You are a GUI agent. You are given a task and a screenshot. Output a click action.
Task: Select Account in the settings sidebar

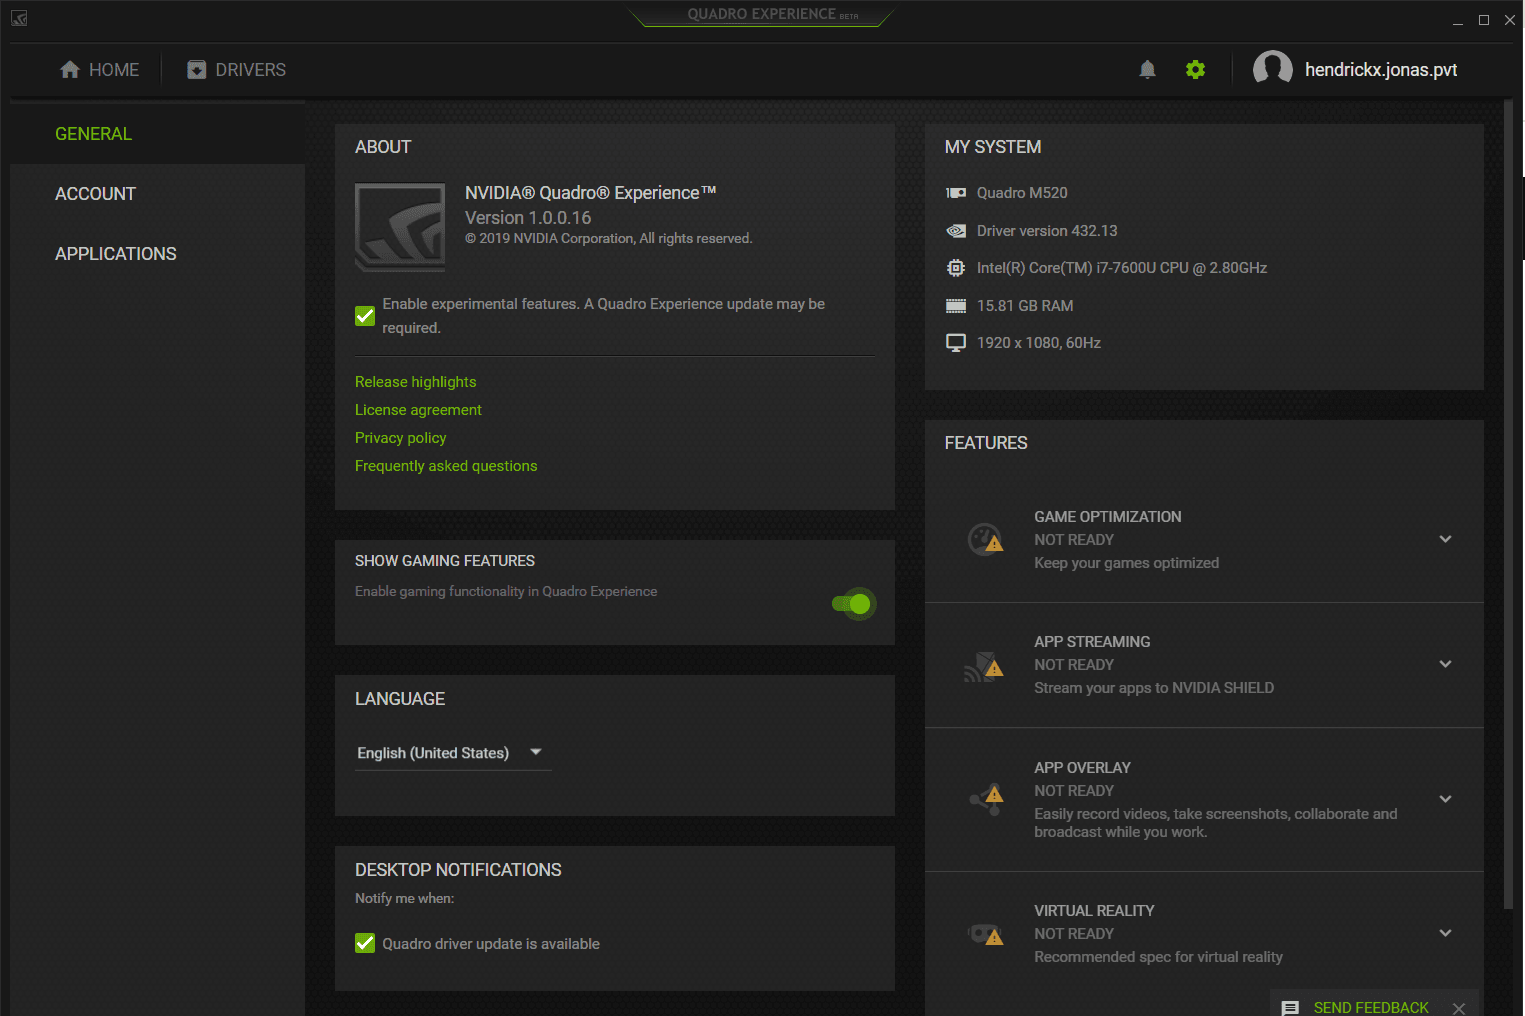tap(95, 194)
